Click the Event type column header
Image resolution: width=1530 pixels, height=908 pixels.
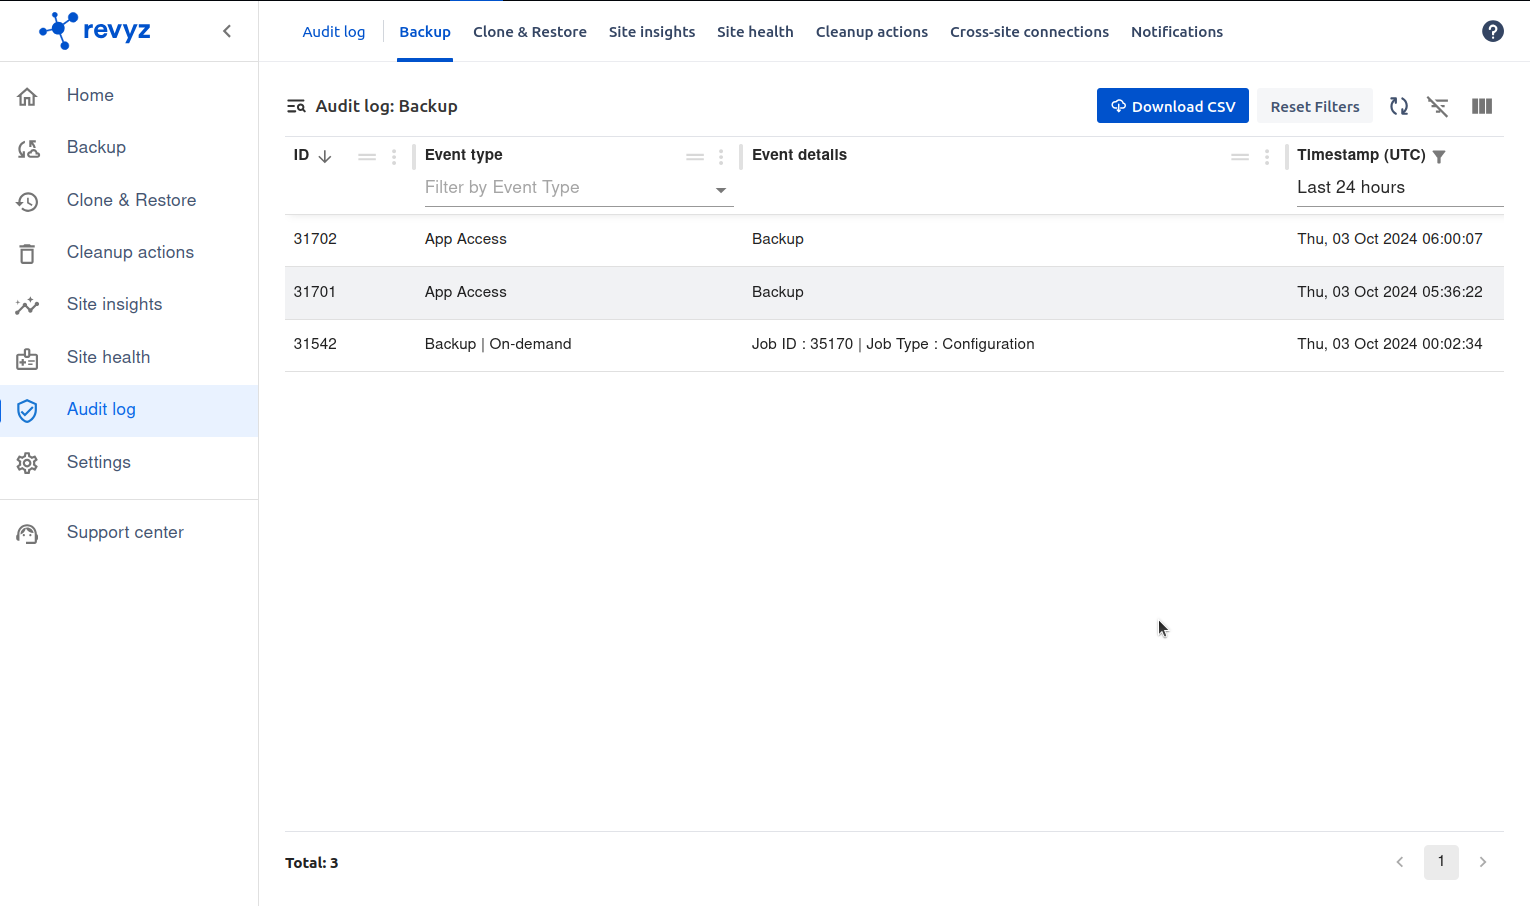pyautogui.click(x=463, y=155)
